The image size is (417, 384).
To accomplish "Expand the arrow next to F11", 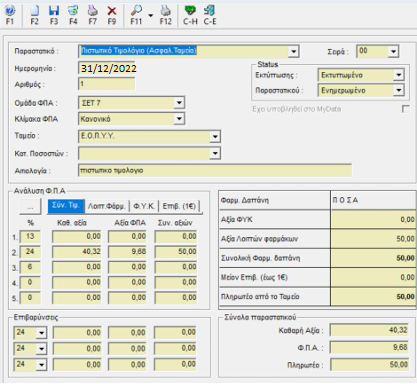I will [x=151, y=15].
